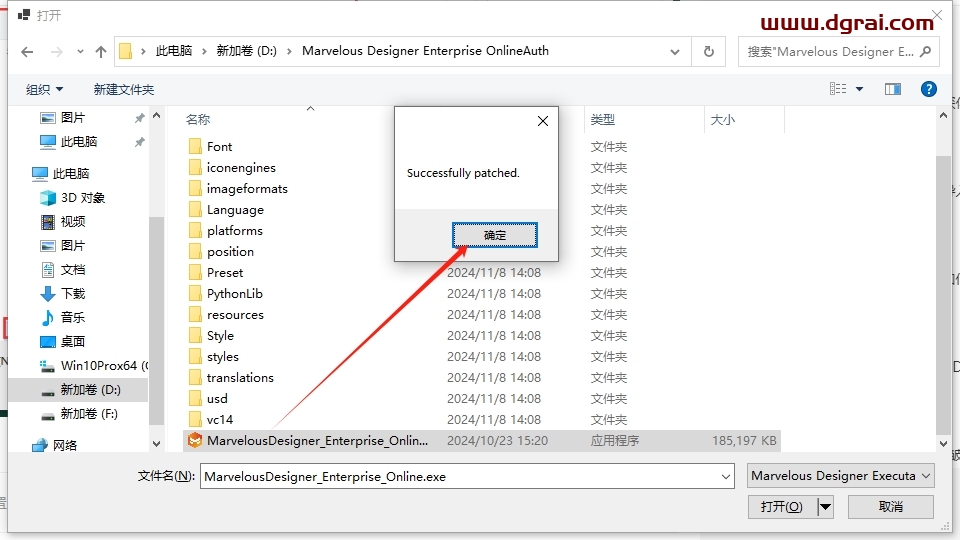Viewport: 960px width, 540px height.
Task: Expand the address bar history dropdown
Action: tap(675, 52)
